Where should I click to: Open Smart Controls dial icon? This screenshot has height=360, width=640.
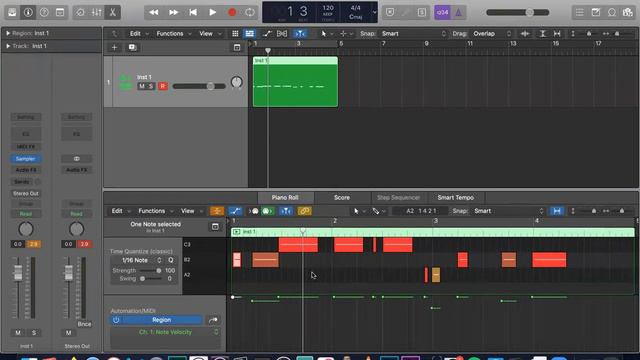(x=80, y=12)
